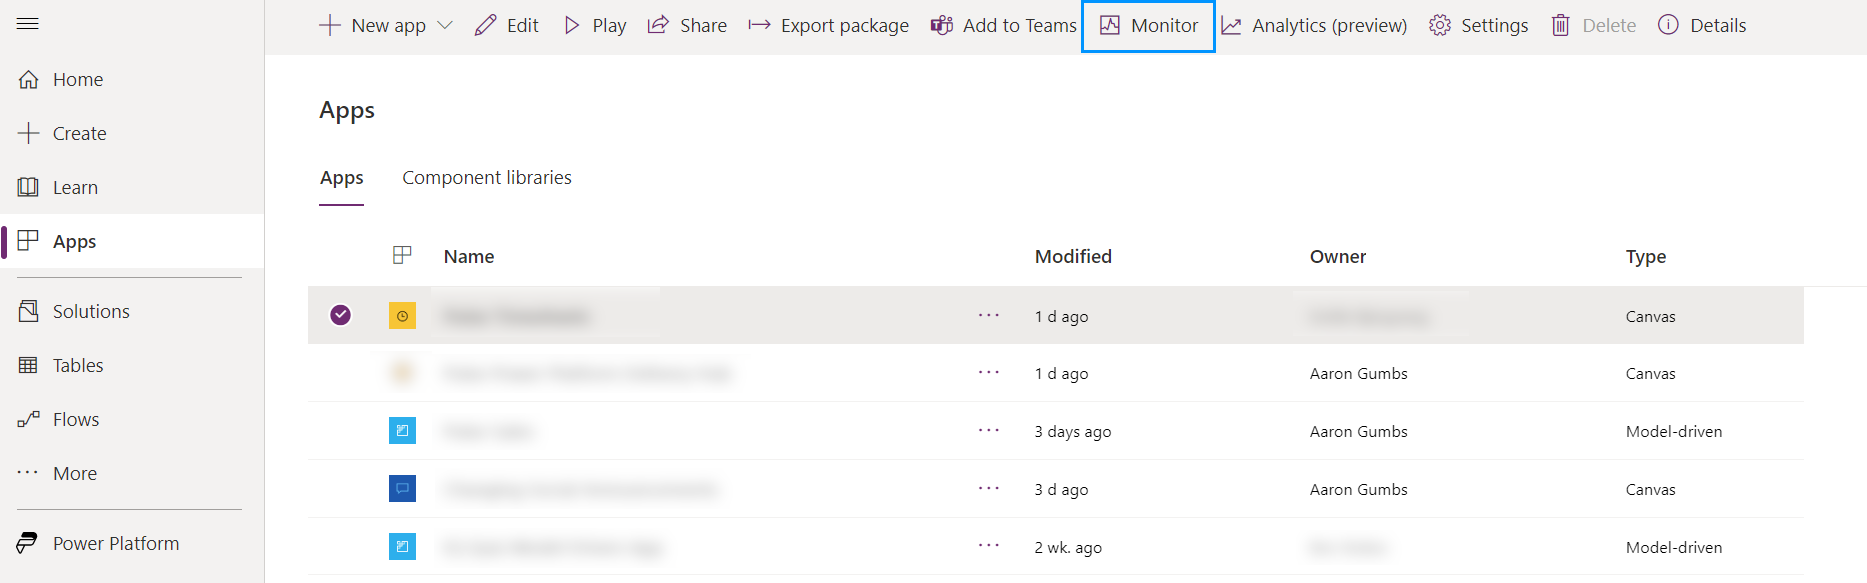Image resolution: width=1867 pixels, height=583 pixels.
Task: Open the Monitor tool for the selected app
Action: coord(1147,25)
